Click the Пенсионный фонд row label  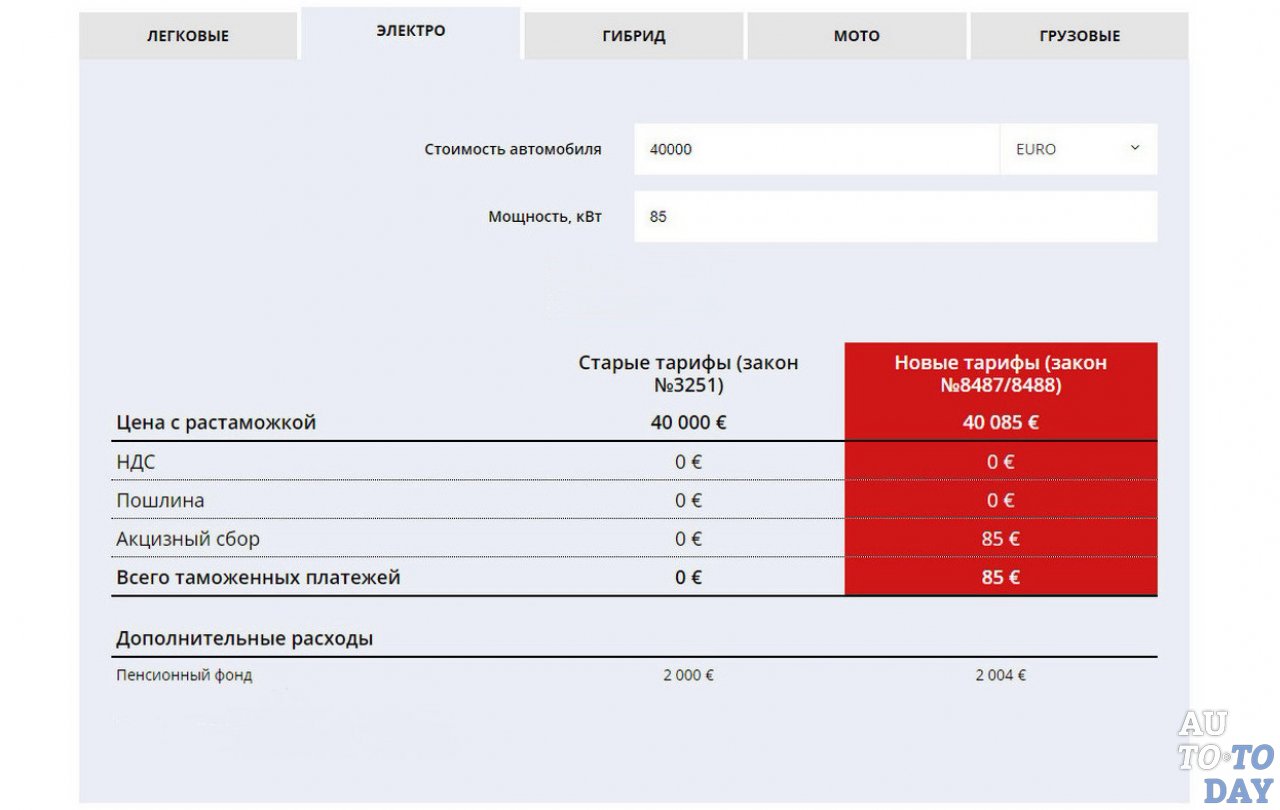click(x=184, y=675)
